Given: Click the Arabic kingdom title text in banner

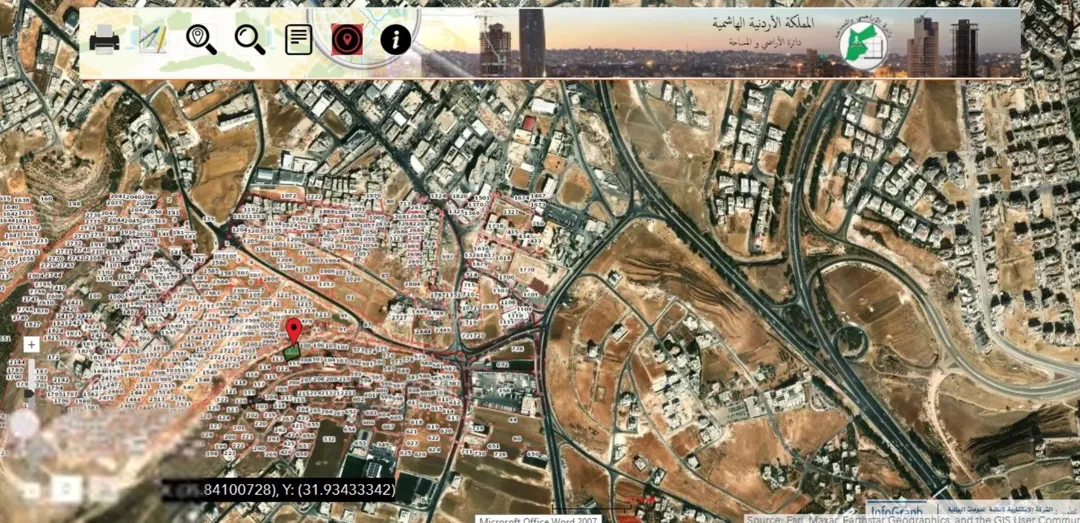Looking at the screenshot, I should tap(763, 24).
